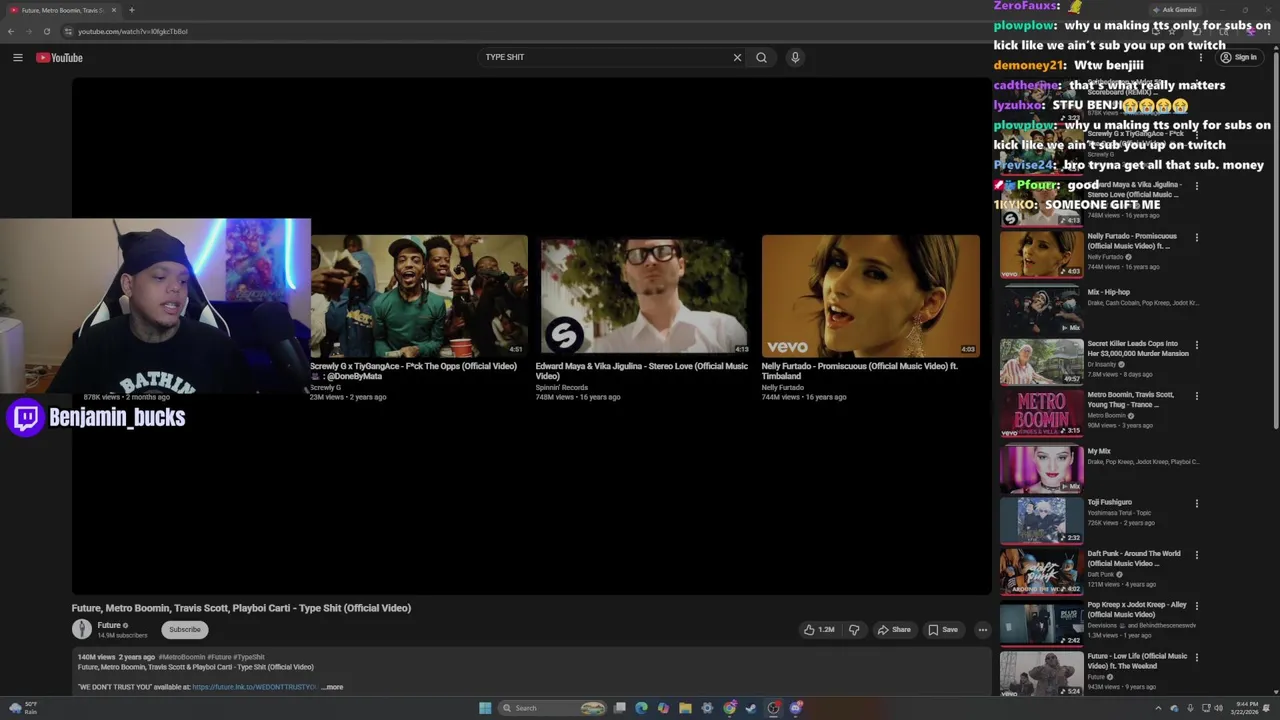Viewport: 1280px width, 720px height.
Task: Open Task View on taskbar
Action: [x=620, y=708]
